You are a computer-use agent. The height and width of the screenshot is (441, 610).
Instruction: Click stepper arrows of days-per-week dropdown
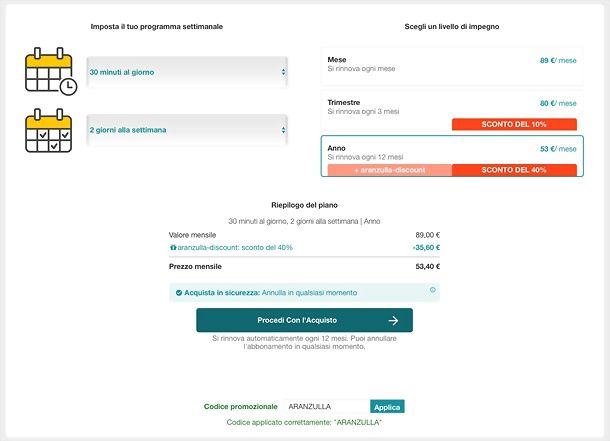click(283, 130)
